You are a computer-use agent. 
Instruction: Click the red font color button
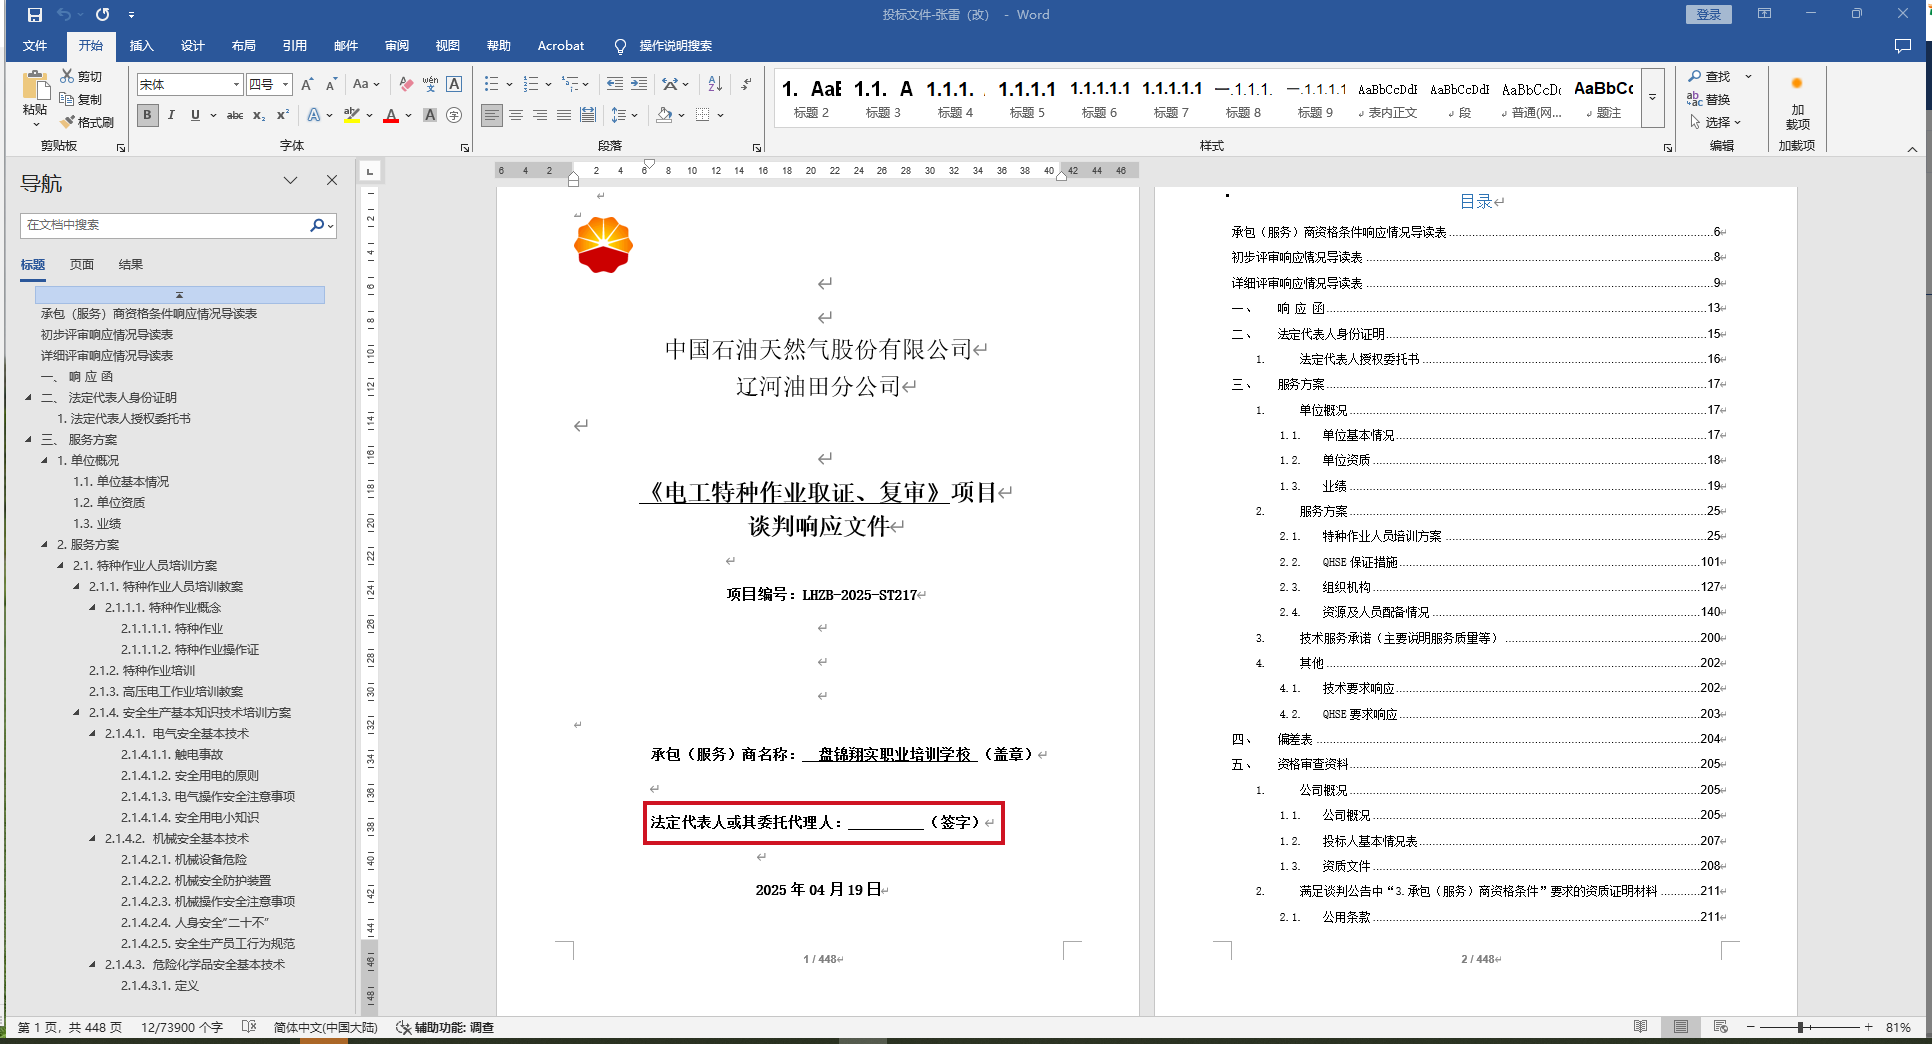pyautogui.click(x=391, y=115)
